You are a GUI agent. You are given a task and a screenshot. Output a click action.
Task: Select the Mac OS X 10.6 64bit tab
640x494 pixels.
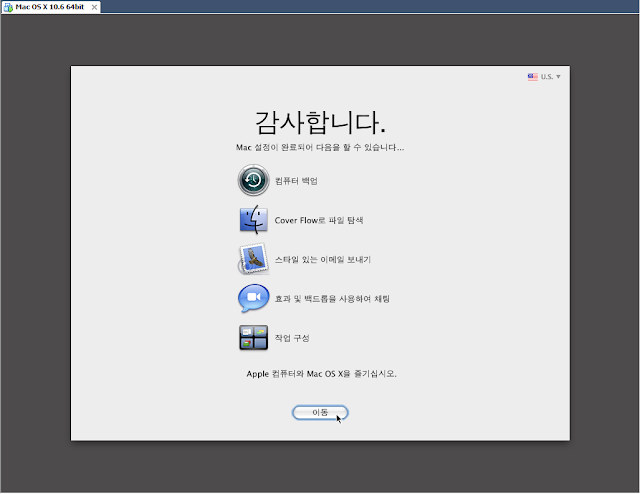point(51,7)
